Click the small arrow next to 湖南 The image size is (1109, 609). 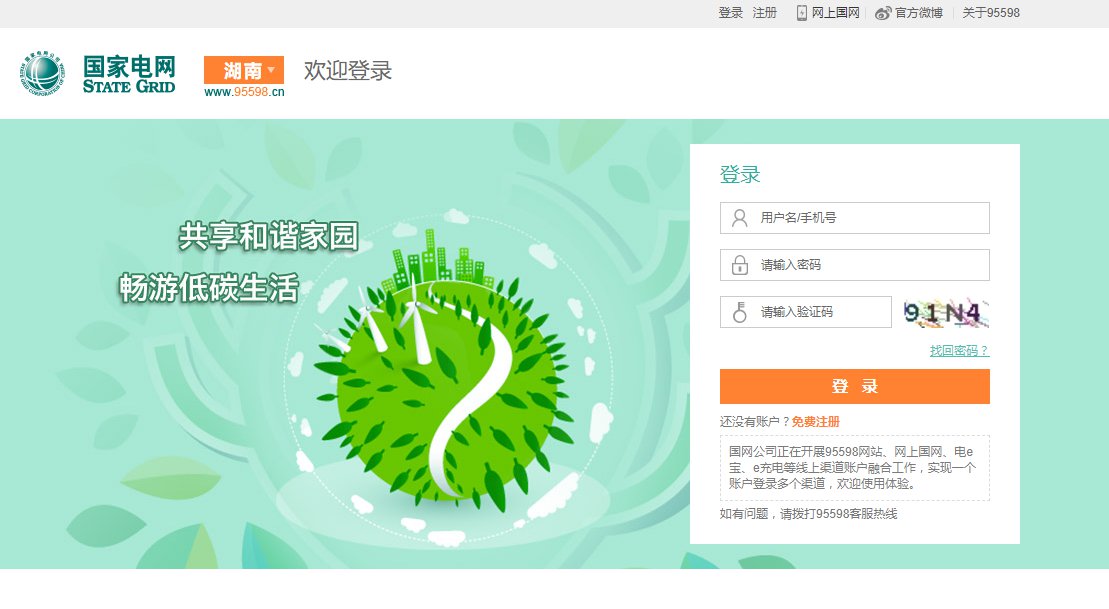coord(271,69)
